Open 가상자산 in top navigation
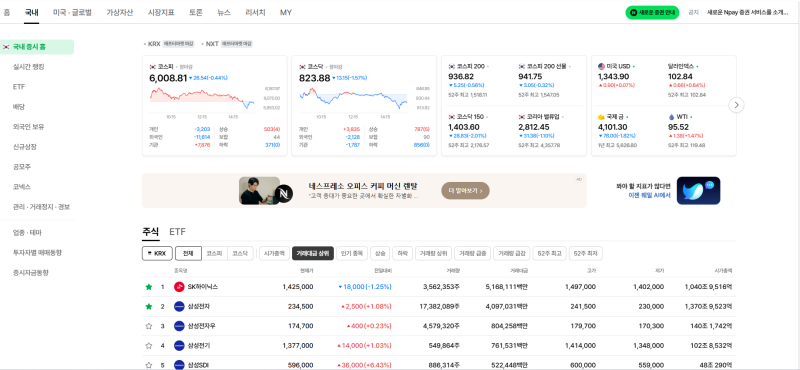This screenshot has height=370, width=800. tap(119, 13)
